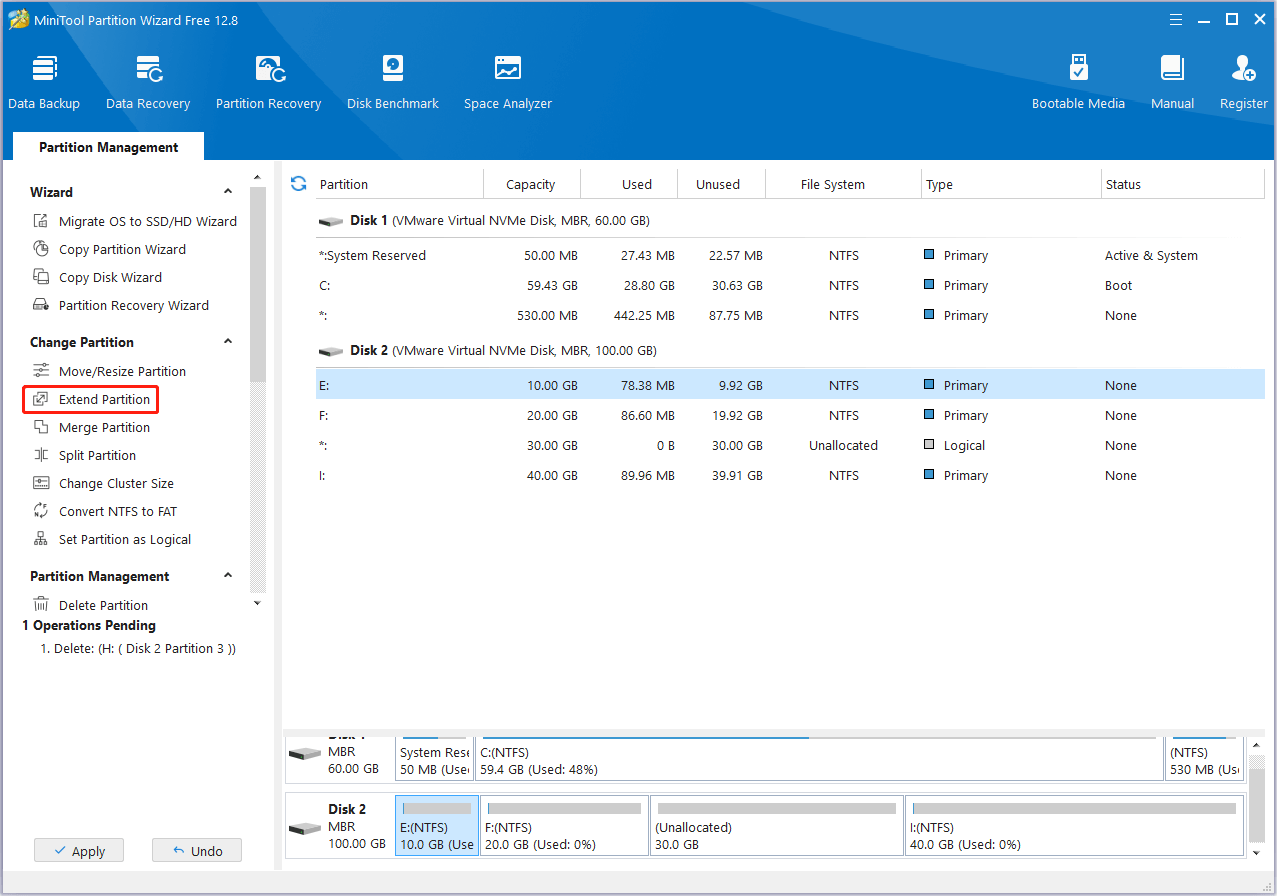
Task: Create Bootable Media
Action: (x=1078, y=83)
